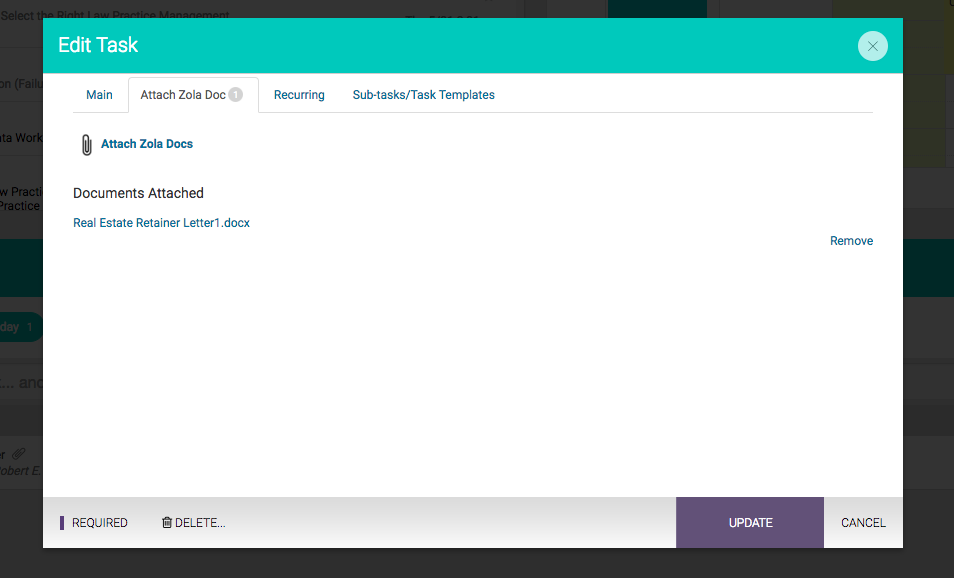Click the attachment count badge
954x578 pixels.
tap(235, 94)
